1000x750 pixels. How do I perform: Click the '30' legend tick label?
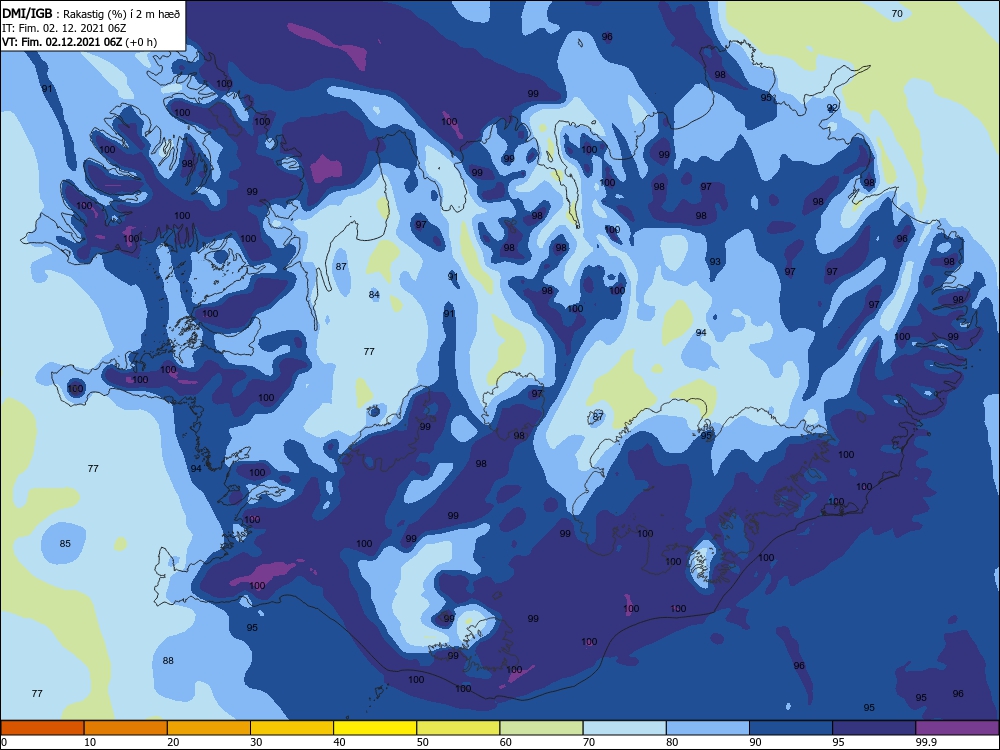pos(256,742)
